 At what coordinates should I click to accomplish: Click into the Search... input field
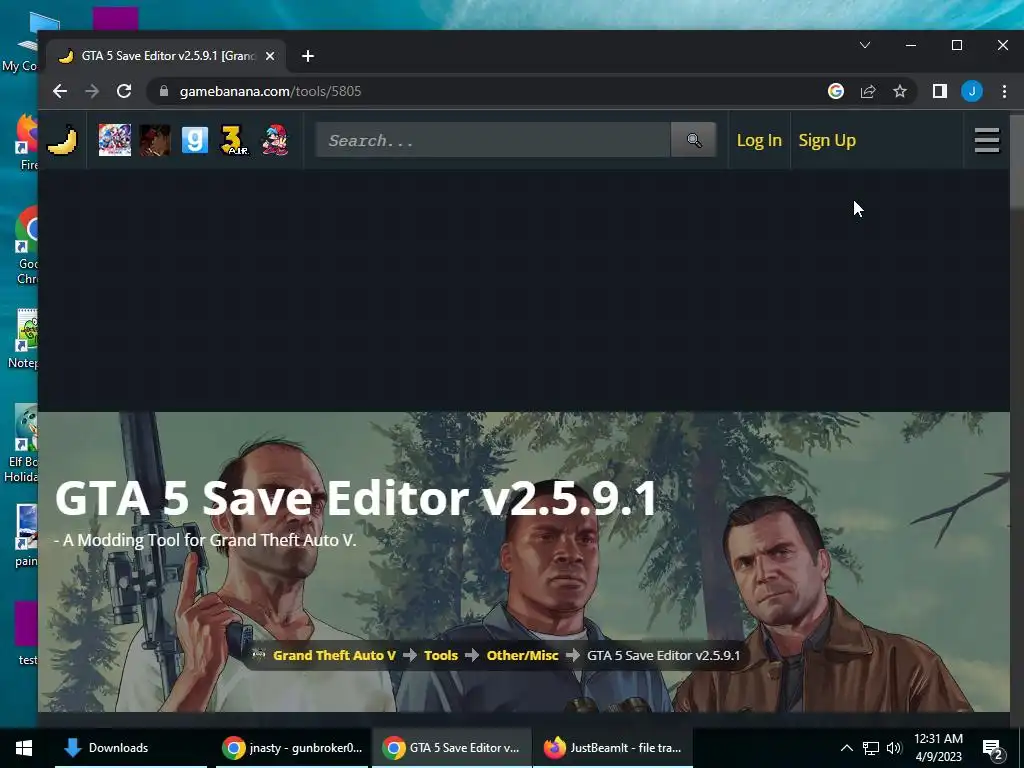pyautogui.click(x=493, y=140)
